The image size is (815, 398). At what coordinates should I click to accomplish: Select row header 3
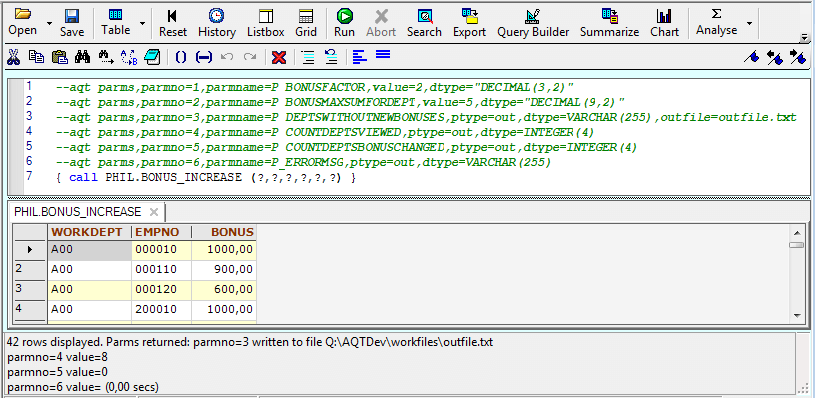(x=30, y=290)
